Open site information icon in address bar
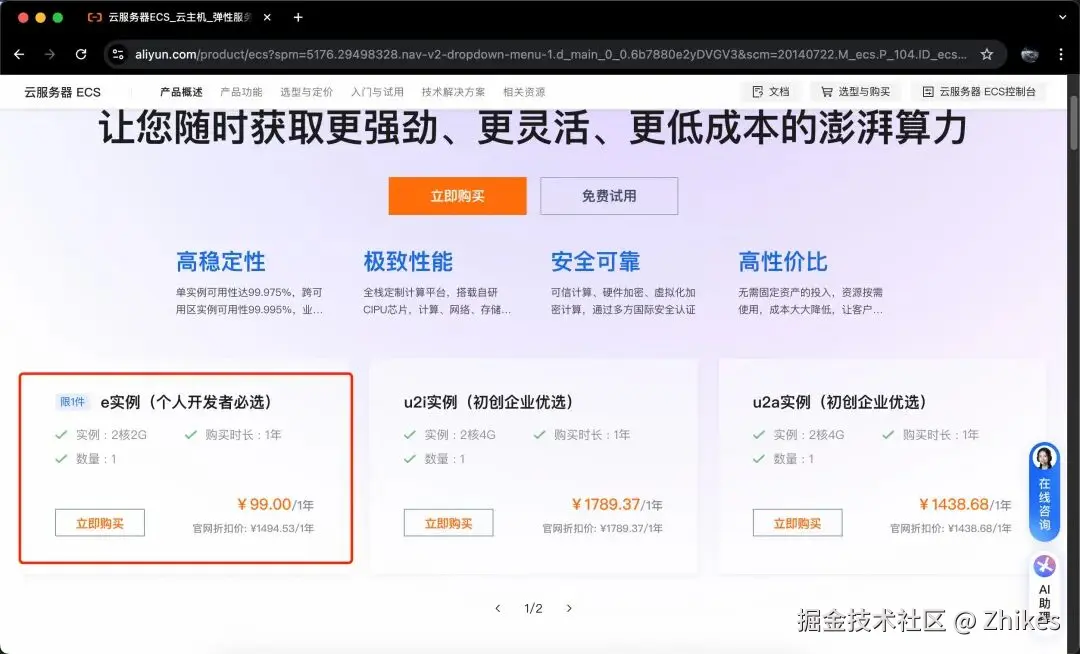 point(118,54)
